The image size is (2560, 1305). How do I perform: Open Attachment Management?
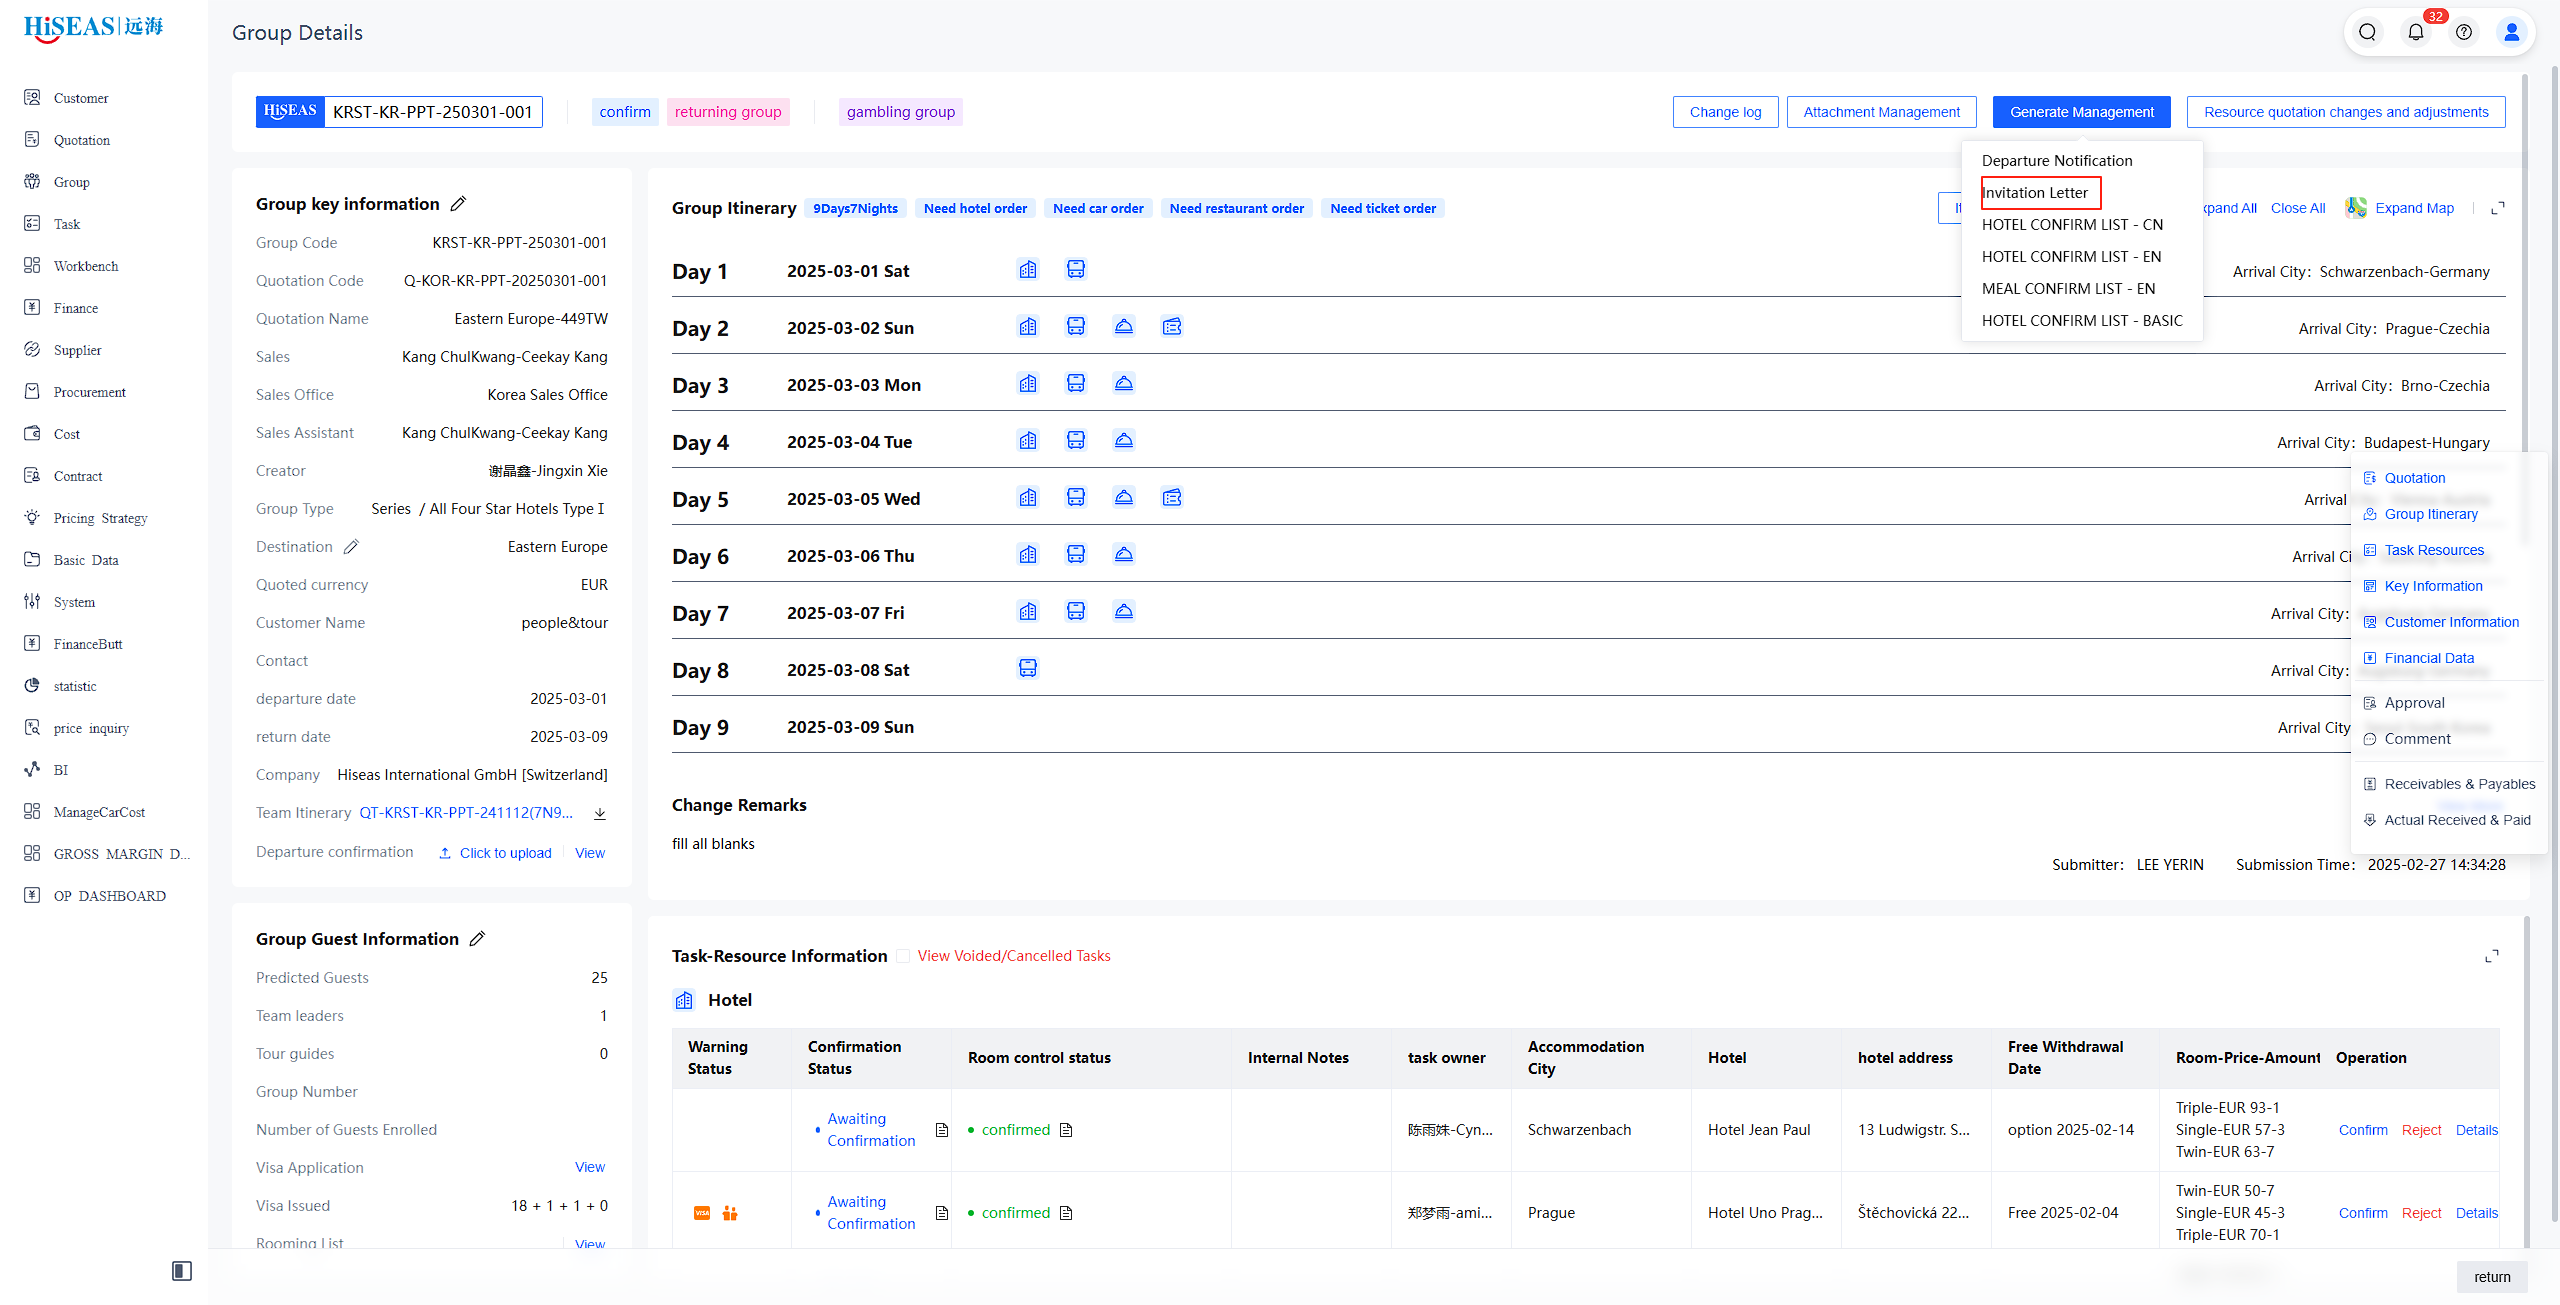coord(1881,112)
